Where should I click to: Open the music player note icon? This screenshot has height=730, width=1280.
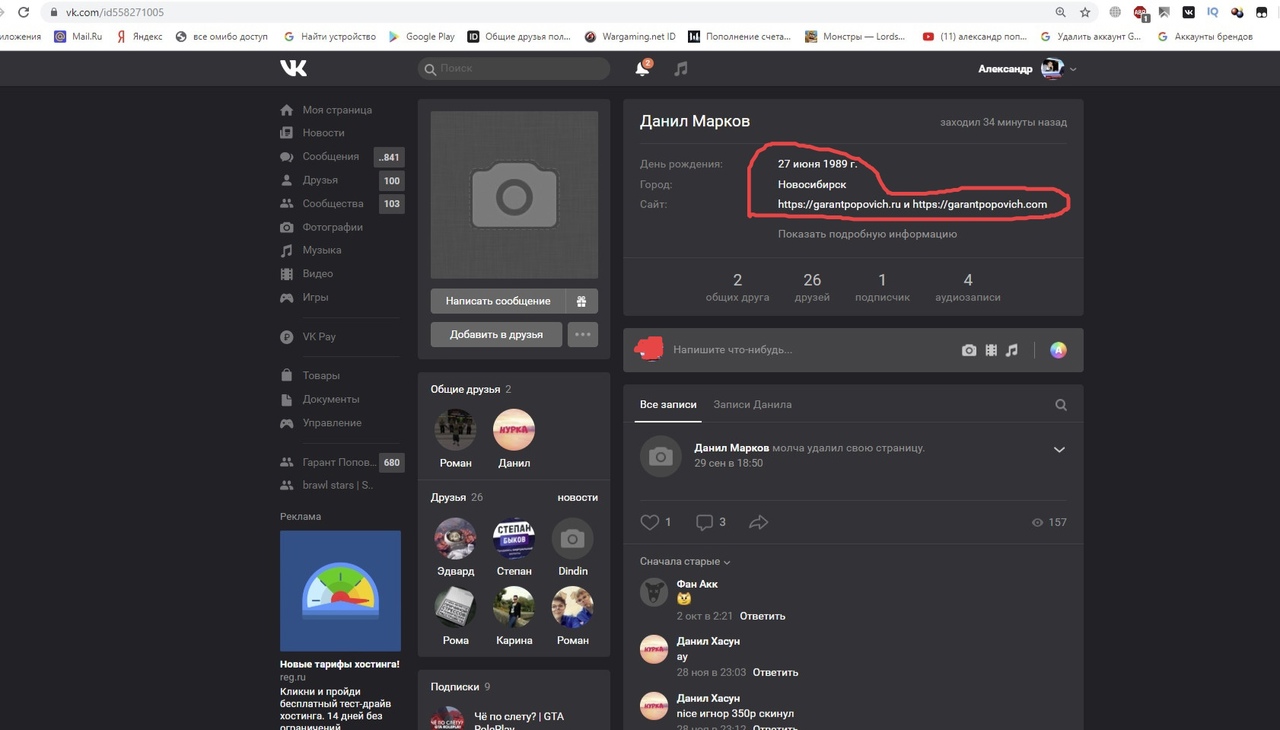pos(681,69)
